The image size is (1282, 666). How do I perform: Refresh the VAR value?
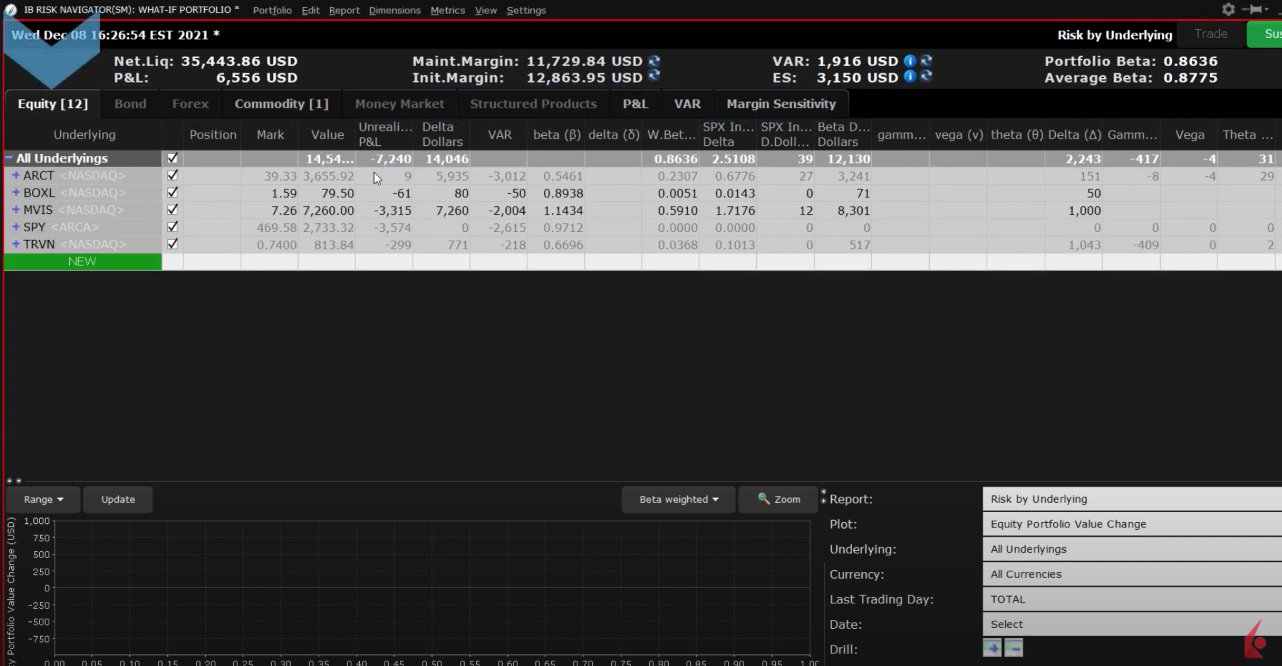[926, 61]
